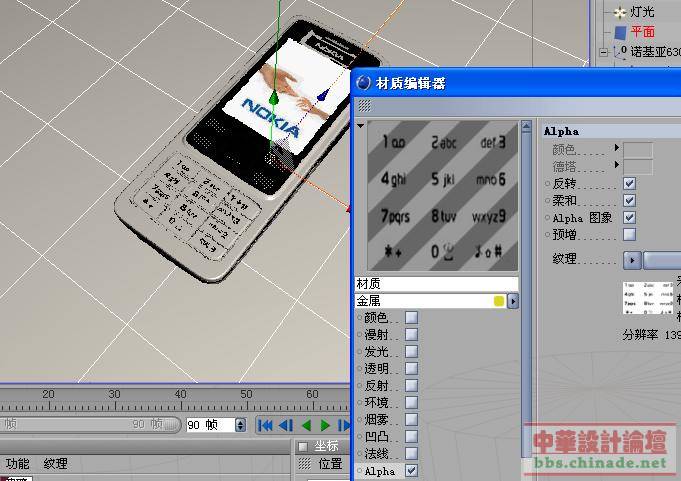Enable the 反射 channel checkbox
681x481 pixels.
(411, 385)
